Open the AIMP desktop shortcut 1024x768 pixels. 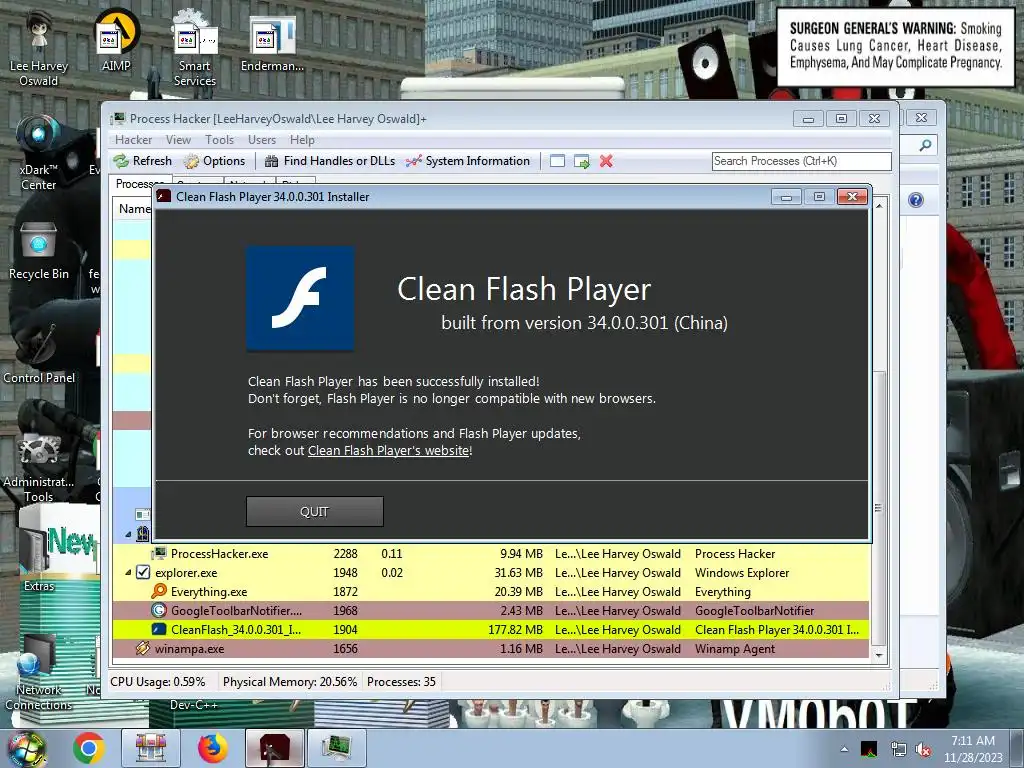[116, 40]
